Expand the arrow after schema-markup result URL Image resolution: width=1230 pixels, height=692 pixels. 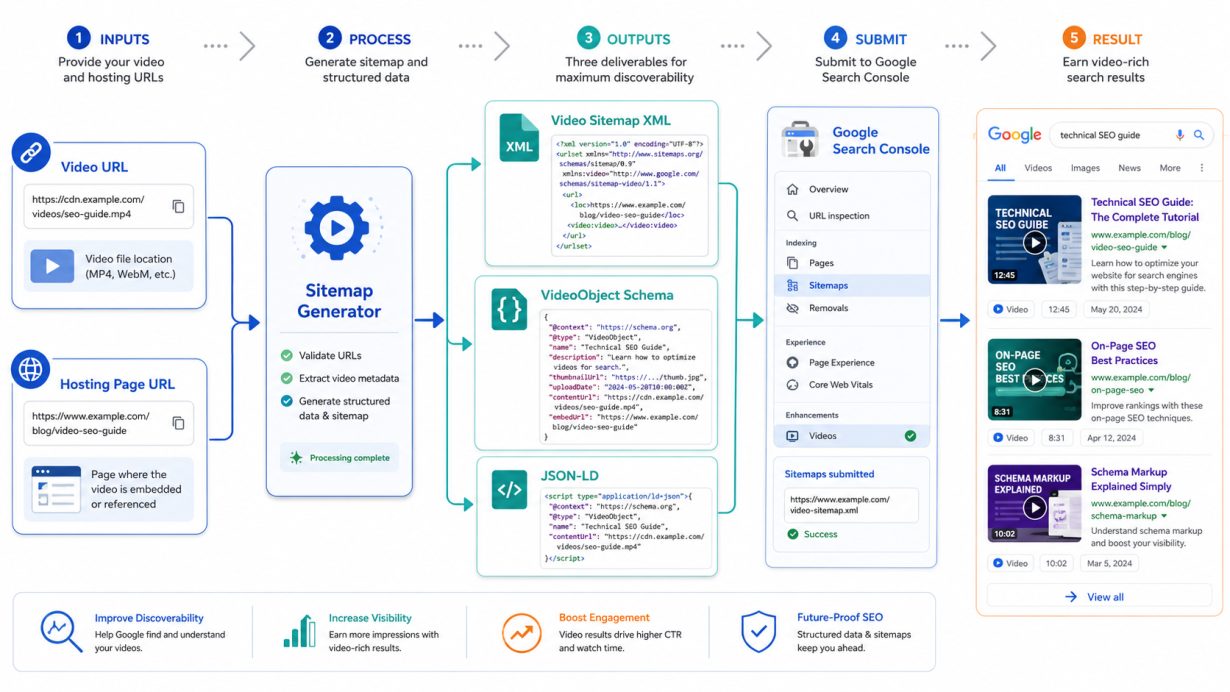[x=1165, y=516]
